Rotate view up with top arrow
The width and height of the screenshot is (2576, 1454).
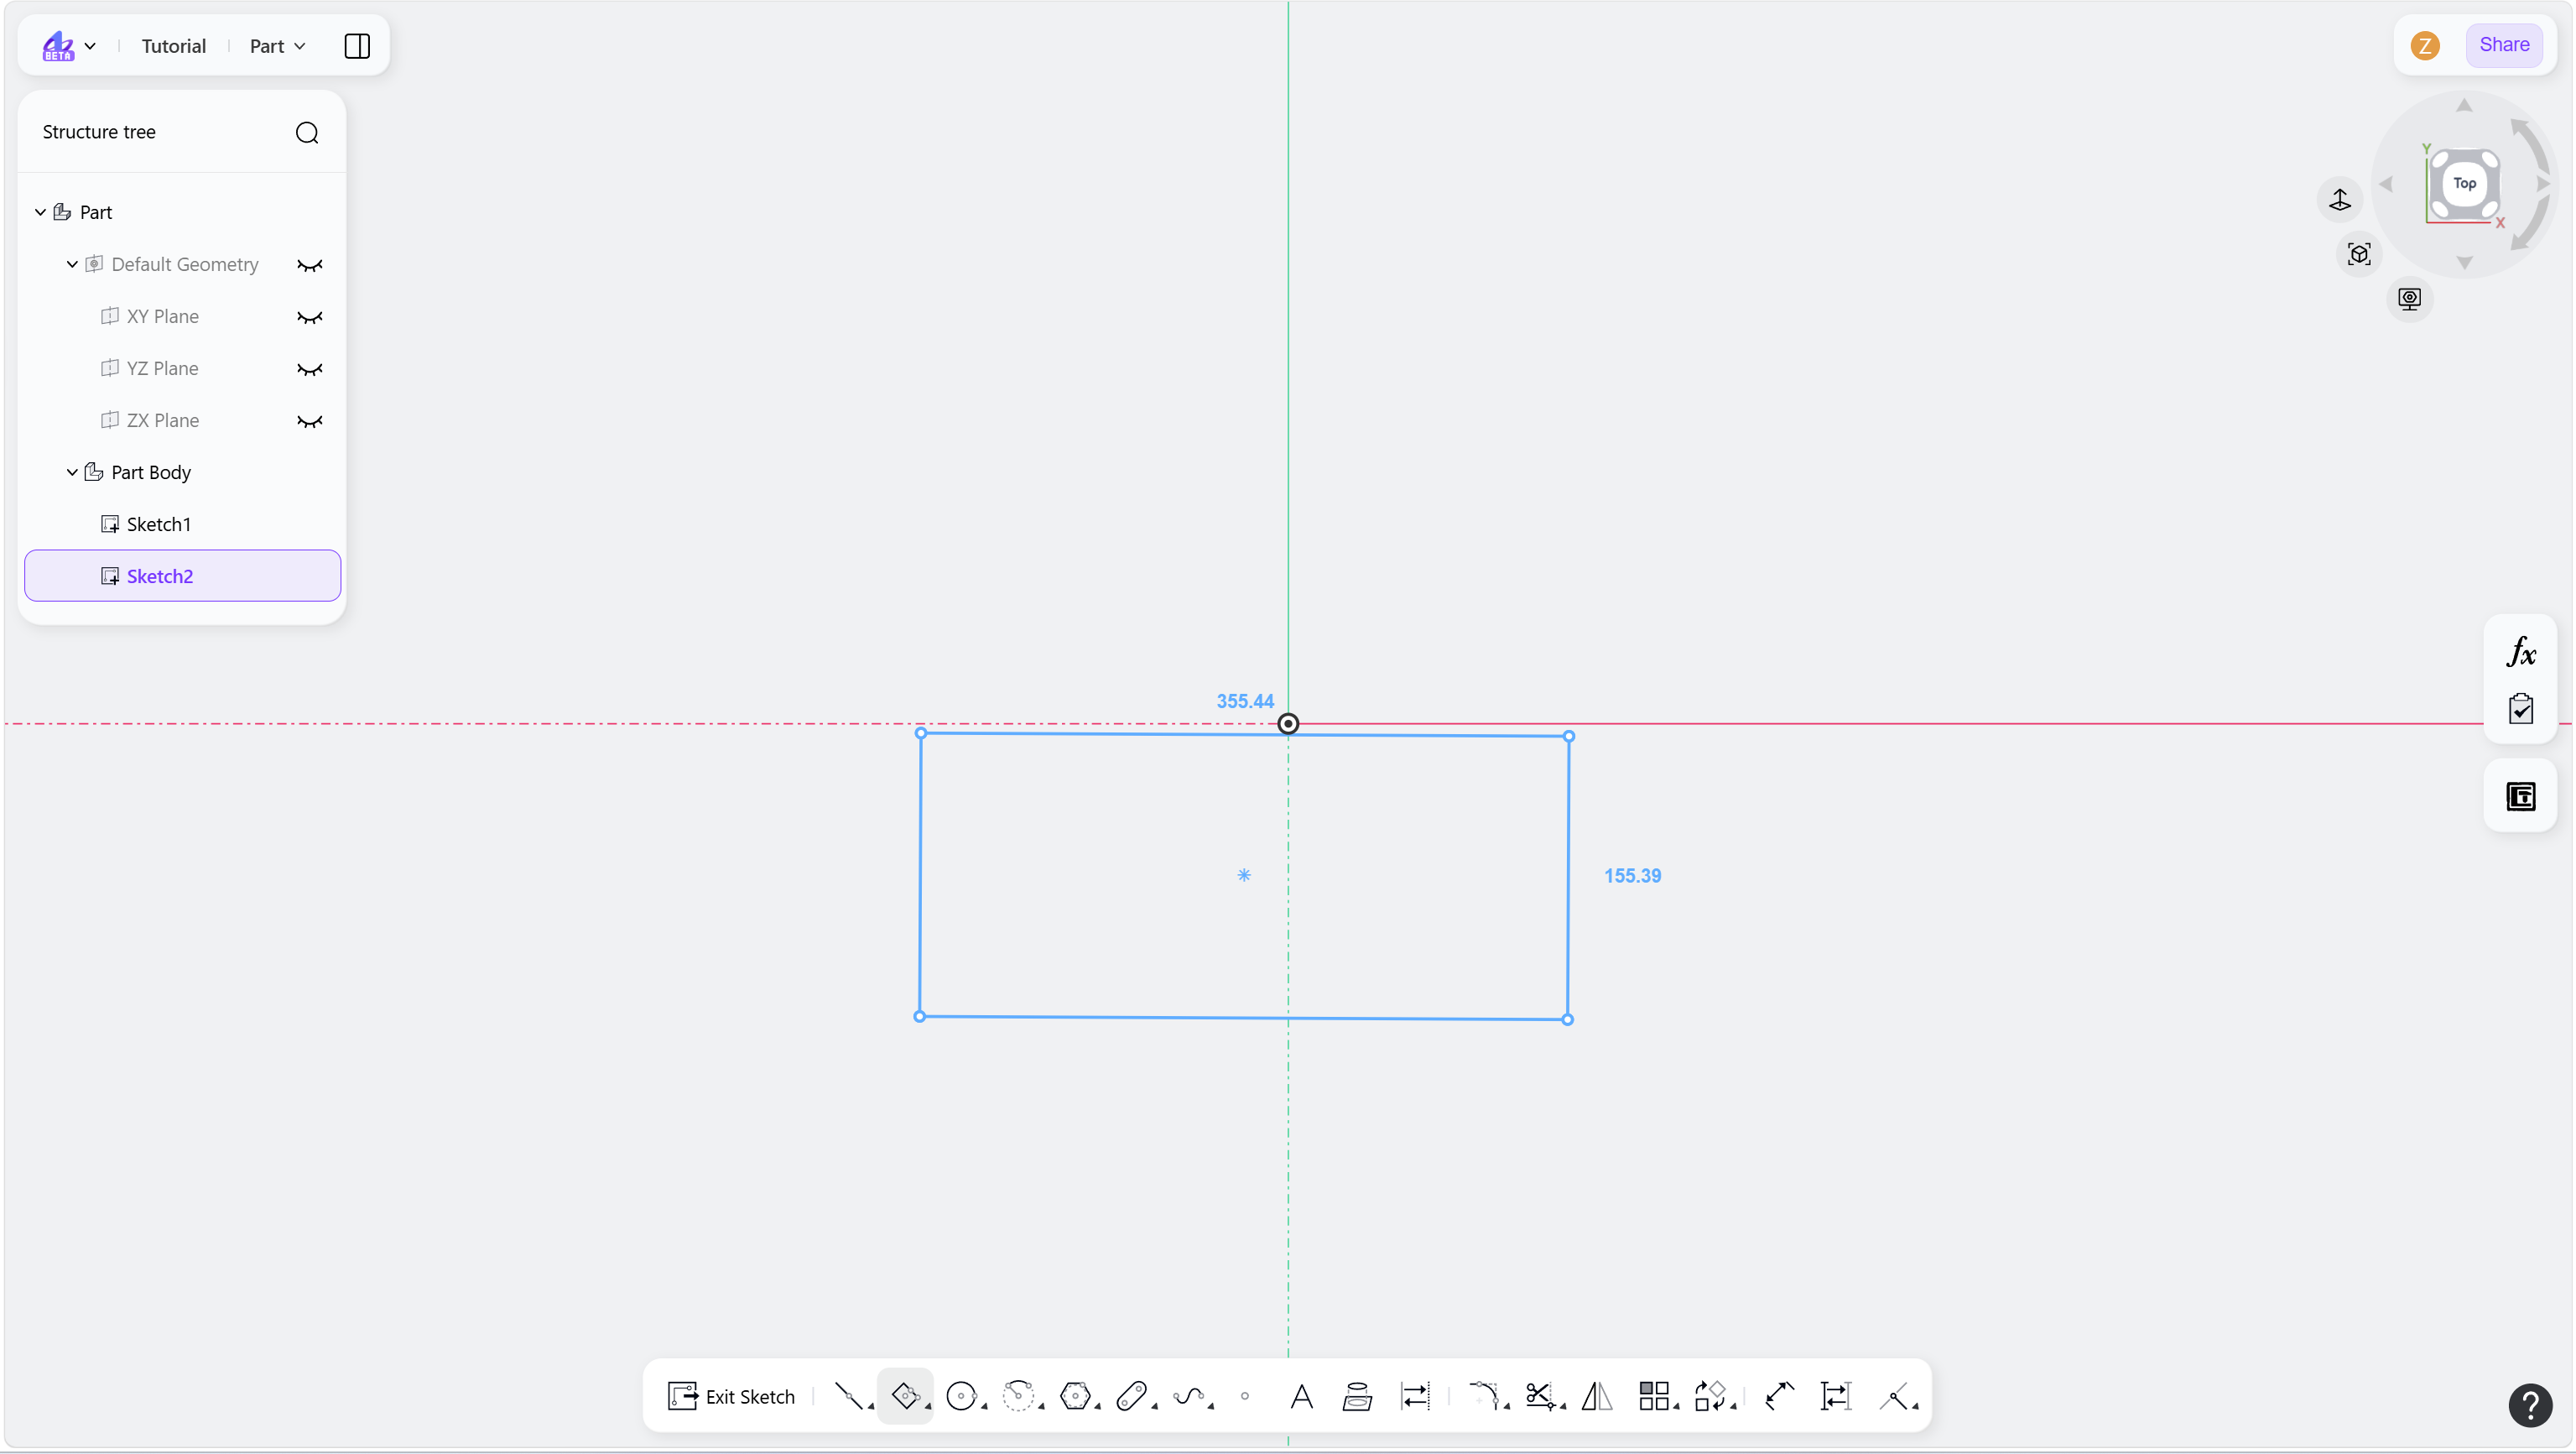coord(2464,105)
